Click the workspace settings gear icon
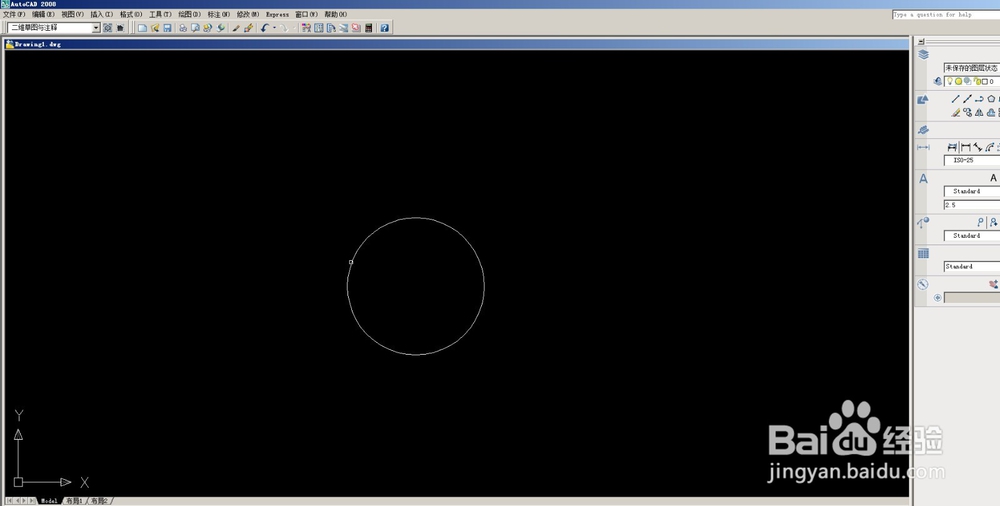 coord(107,28)
